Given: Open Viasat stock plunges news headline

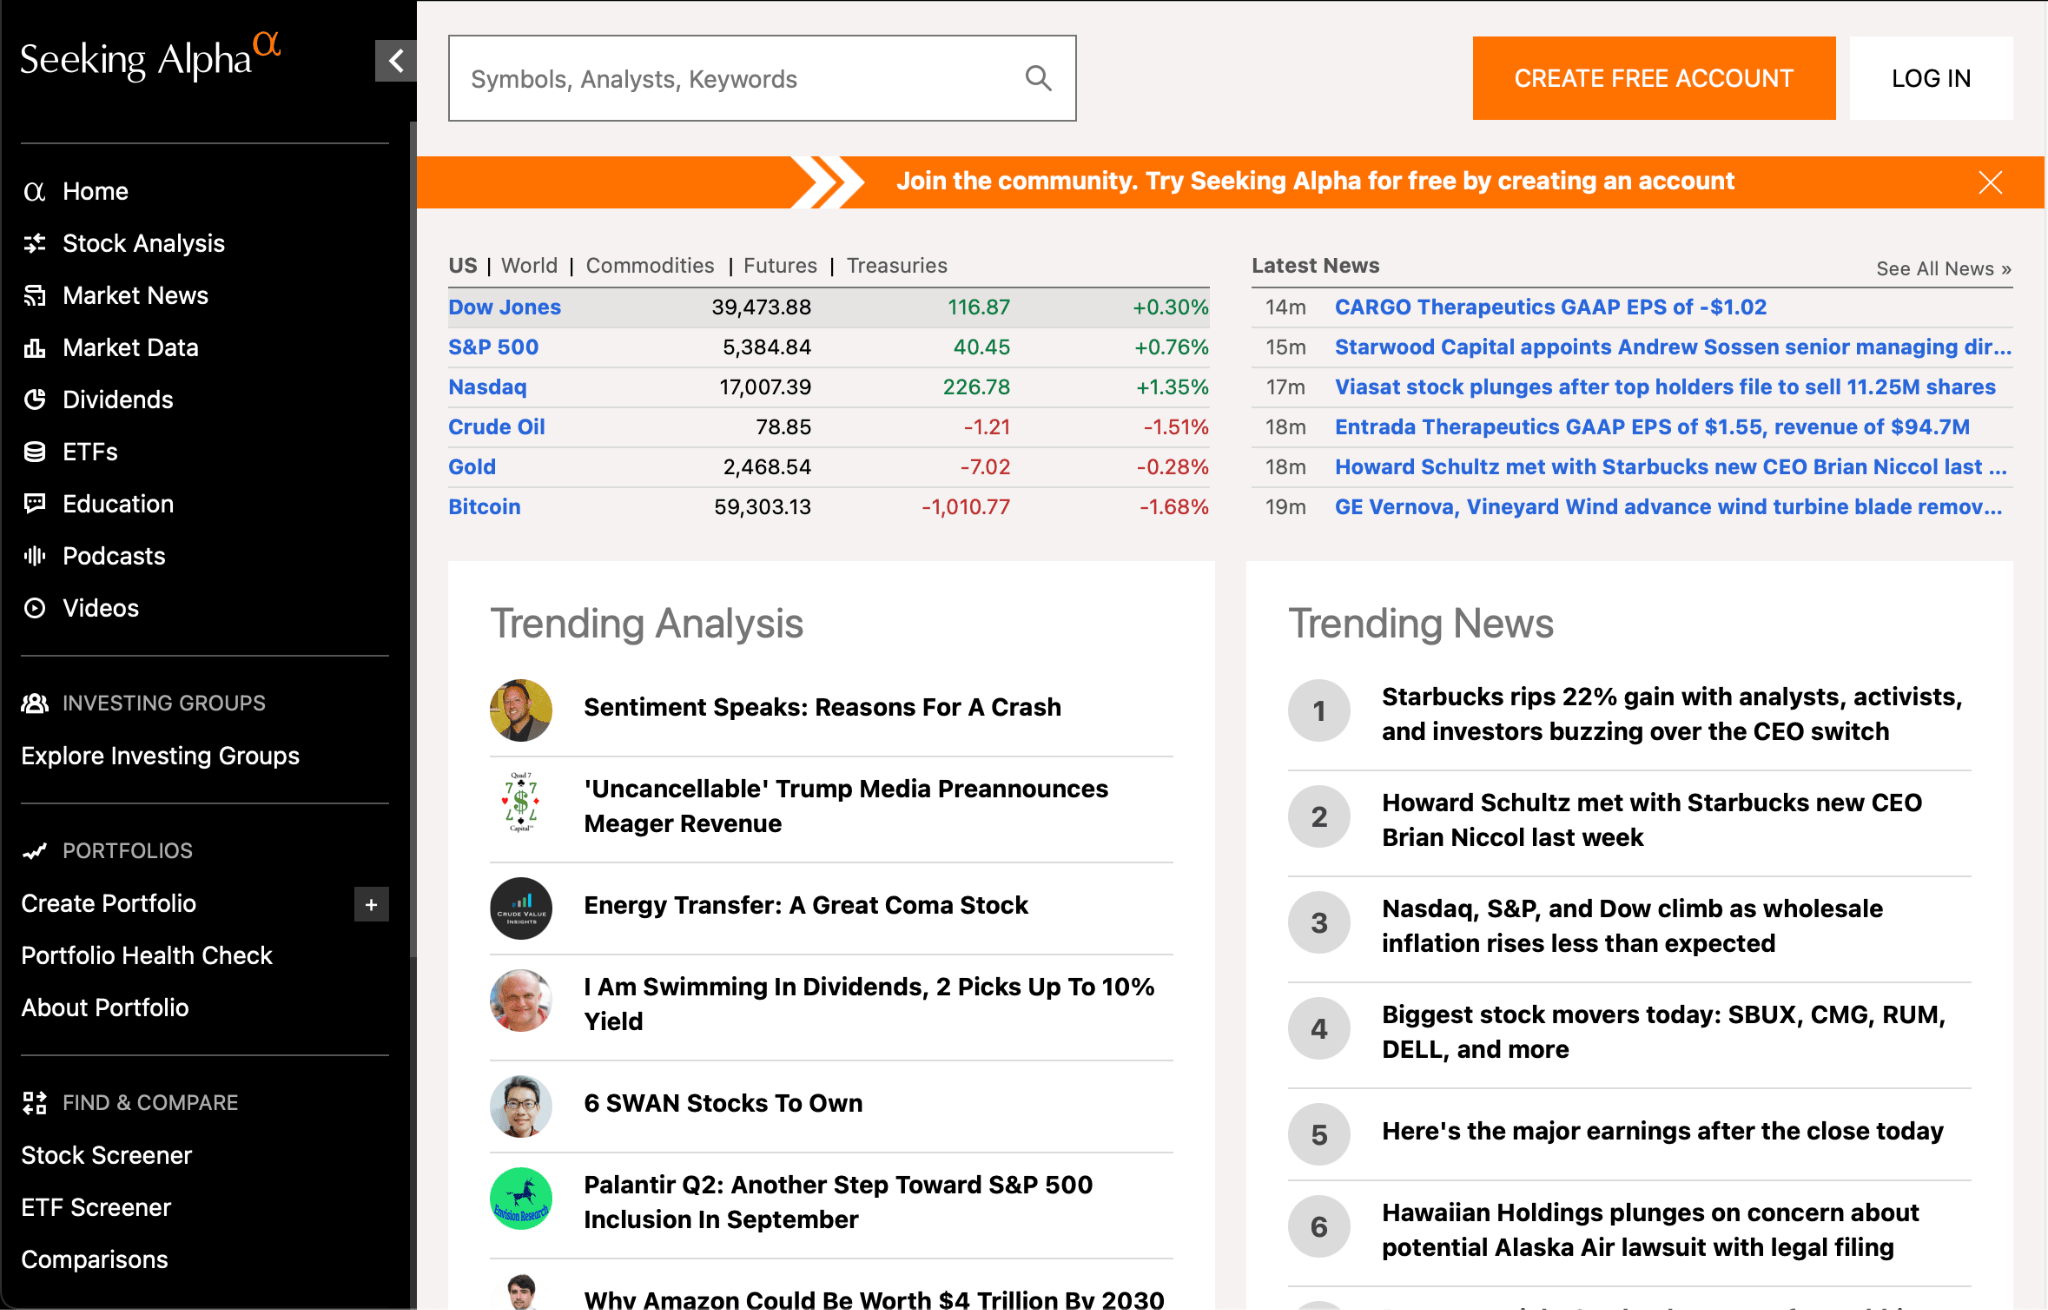Looking at the screenshot, I should pyautogui.click(x=1665, y=387).
